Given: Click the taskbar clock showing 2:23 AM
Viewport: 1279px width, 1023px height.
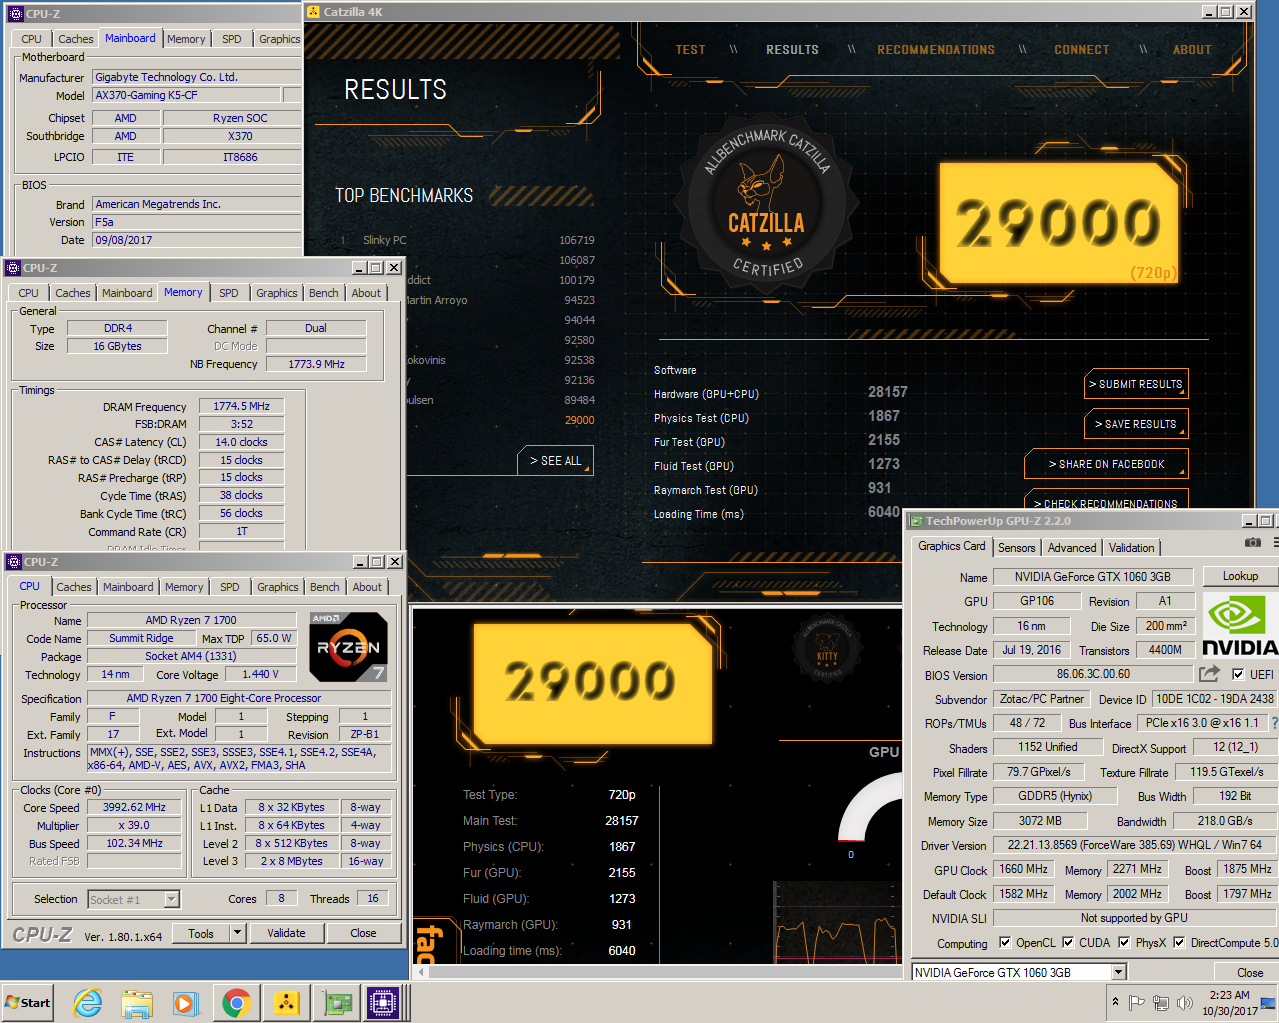Looking at the screenshot, I should [1229, 1002].
